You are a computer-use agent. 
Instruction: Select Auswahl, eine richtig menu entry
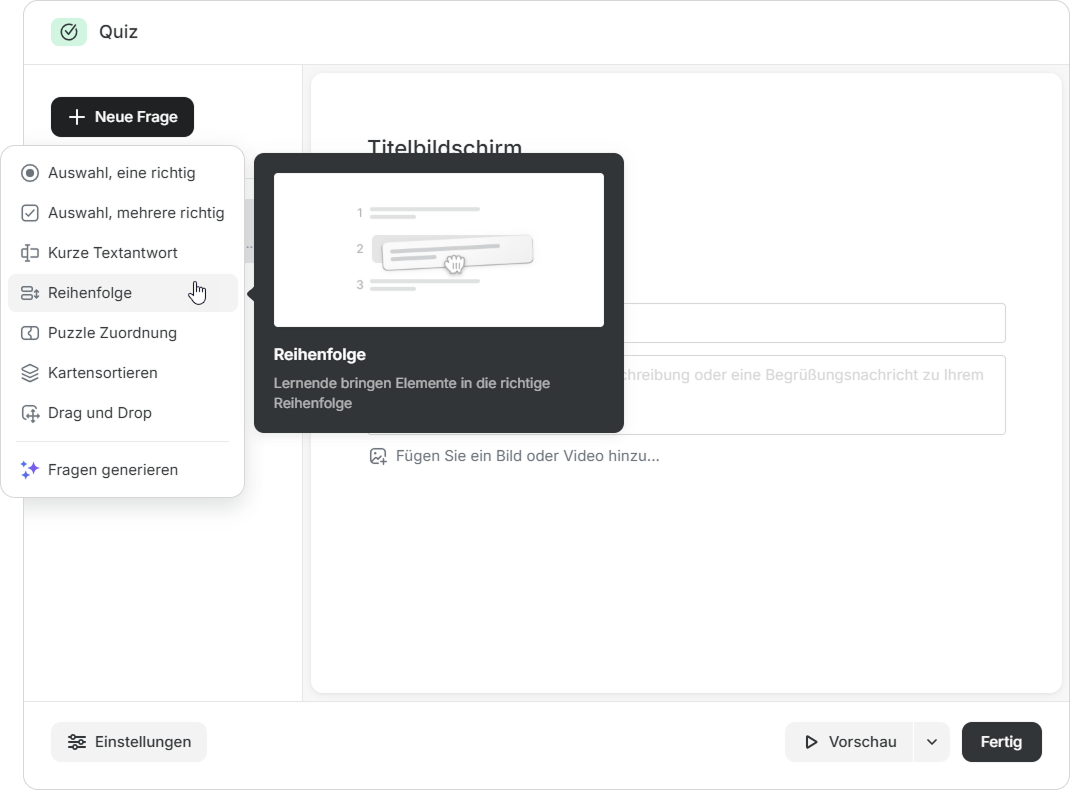point(122,173)
